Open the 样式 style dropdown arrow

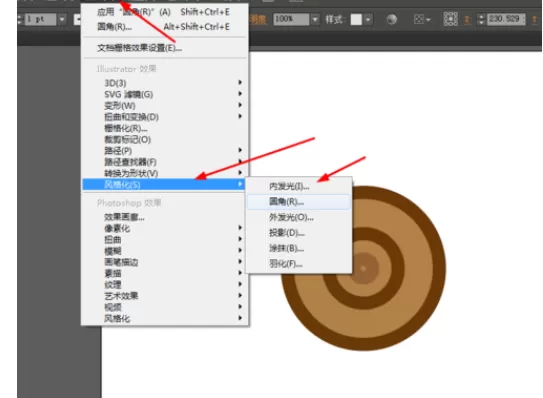tap(368, 19)
